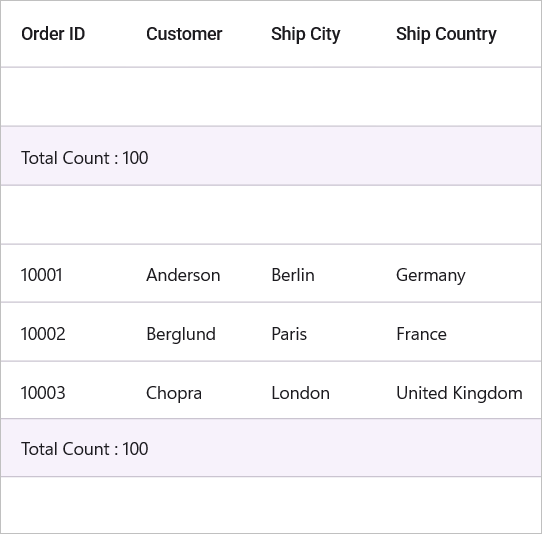Viewport: 542px width, 534px height.
Task: Sort by the Ship City column header
Action: 306,35
